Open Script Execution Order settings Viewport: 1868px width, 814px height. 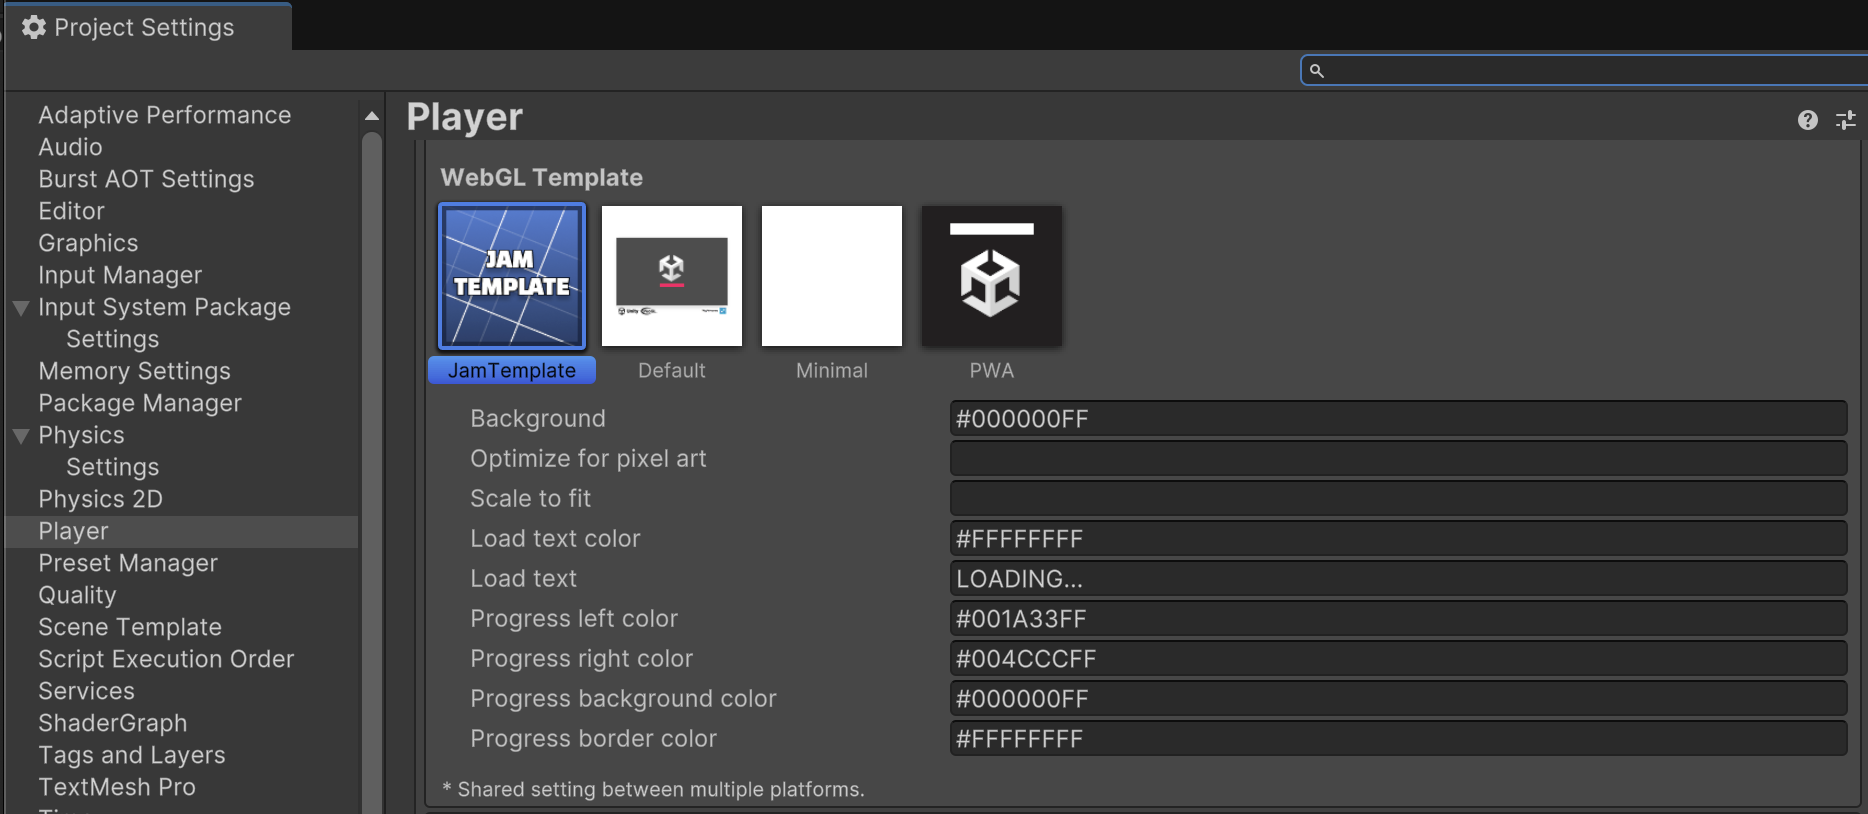click(166, 659)
